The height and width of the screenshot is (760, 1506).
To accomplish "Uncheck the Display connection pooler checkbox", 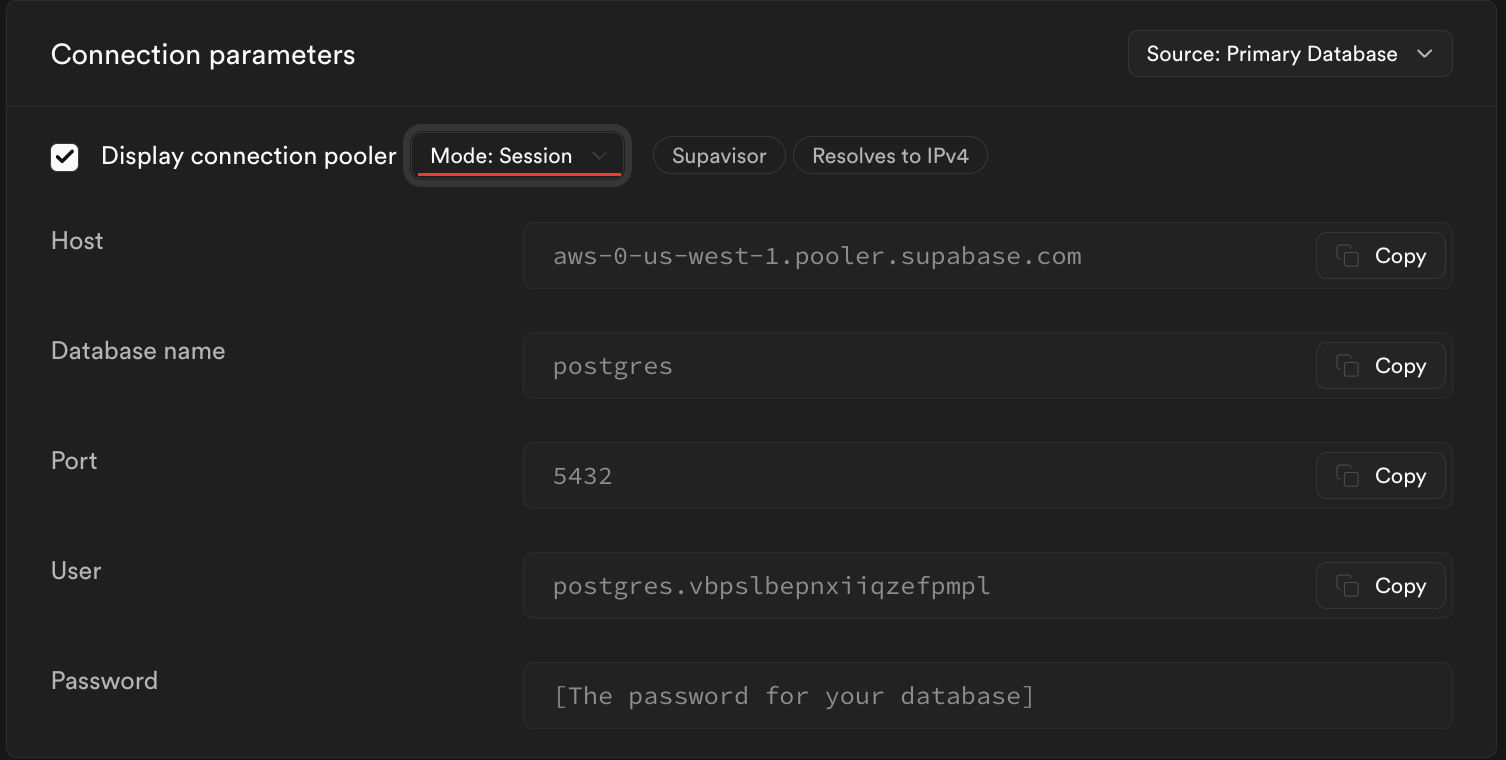I will (x=64, y=155).
